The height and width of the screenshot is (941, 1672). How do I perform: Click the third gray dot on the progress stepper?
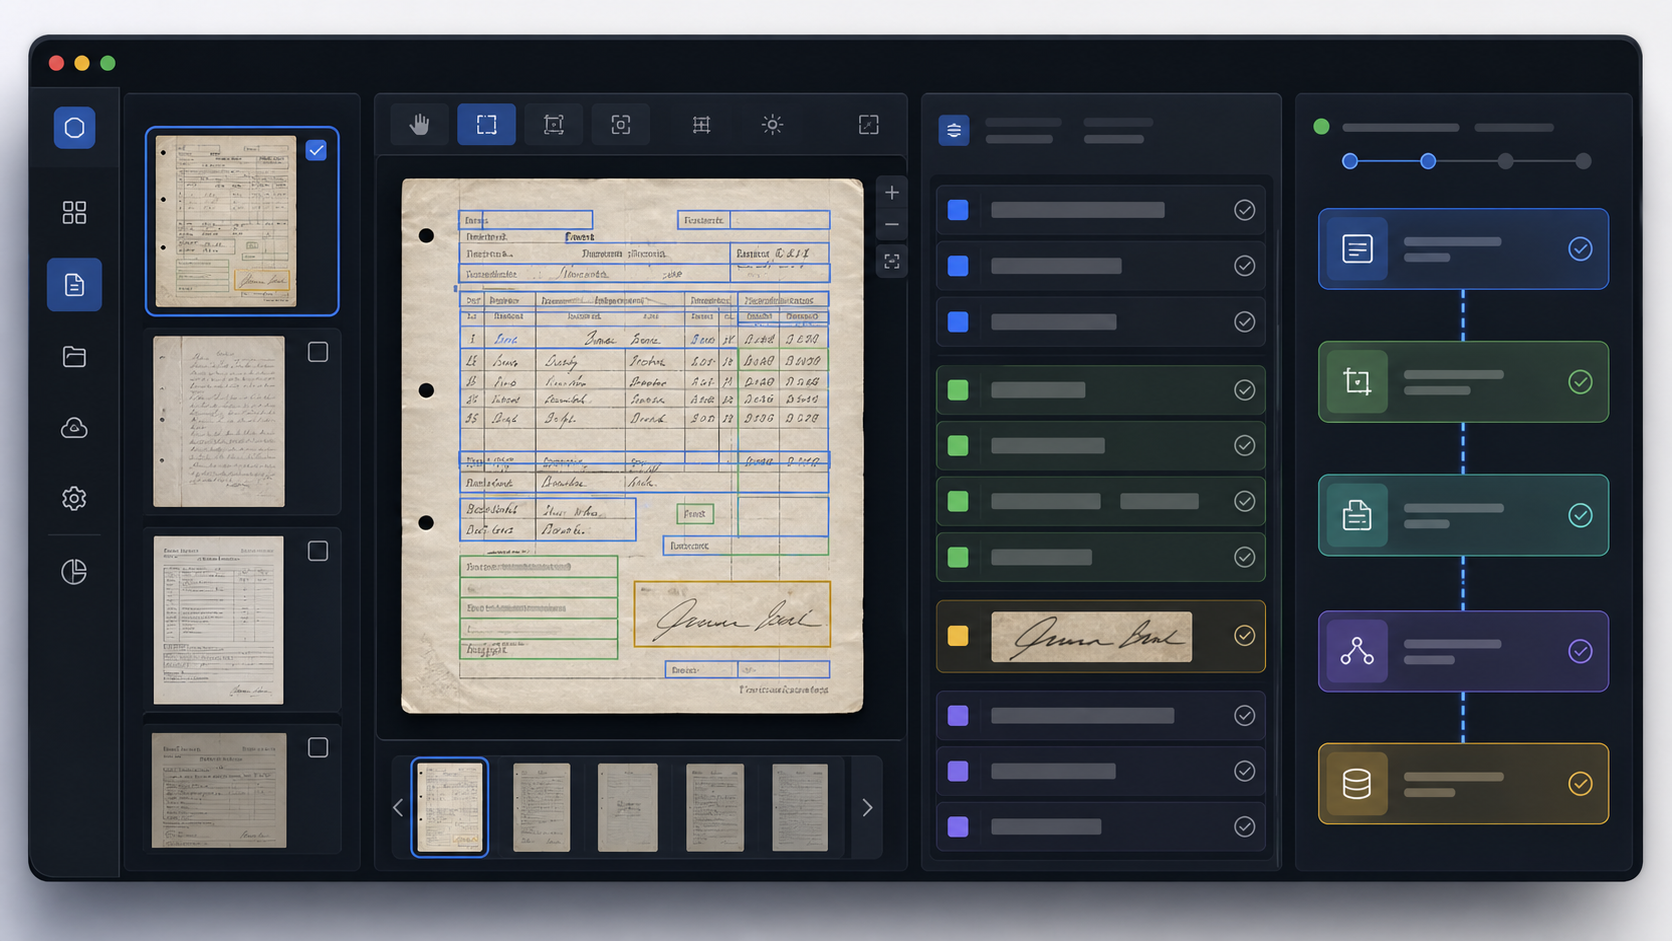[x=1506, y=161]
